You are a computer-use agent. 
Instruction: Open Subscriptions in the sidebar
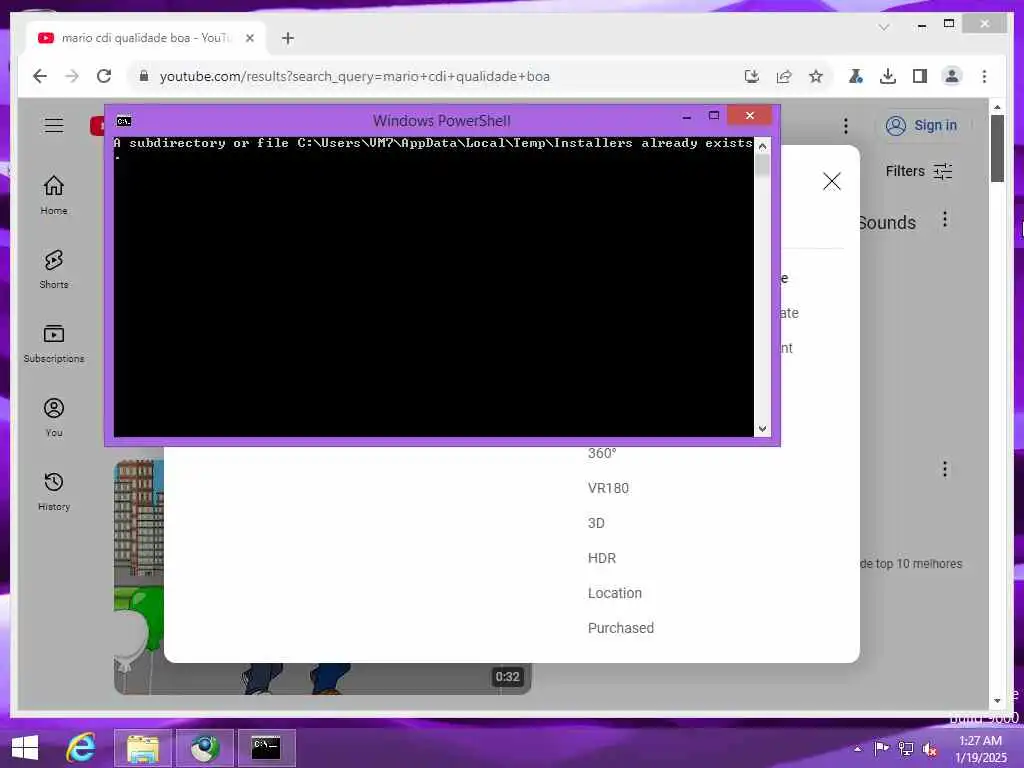(54, 343)
